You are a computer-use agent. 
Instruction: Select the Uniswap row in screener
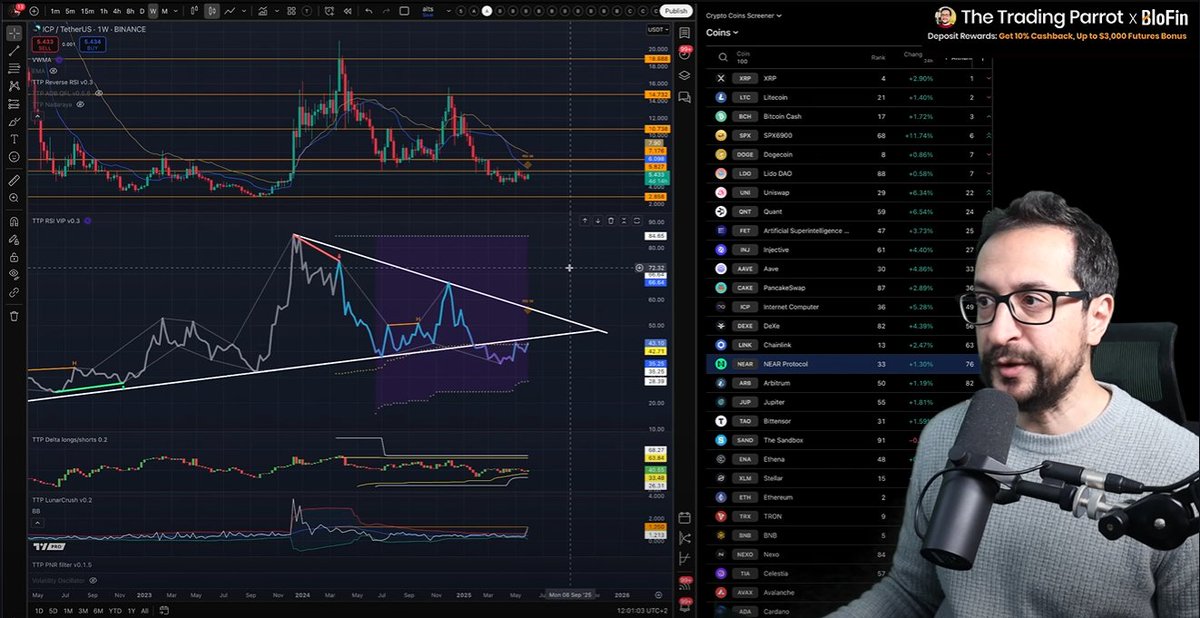849,192
